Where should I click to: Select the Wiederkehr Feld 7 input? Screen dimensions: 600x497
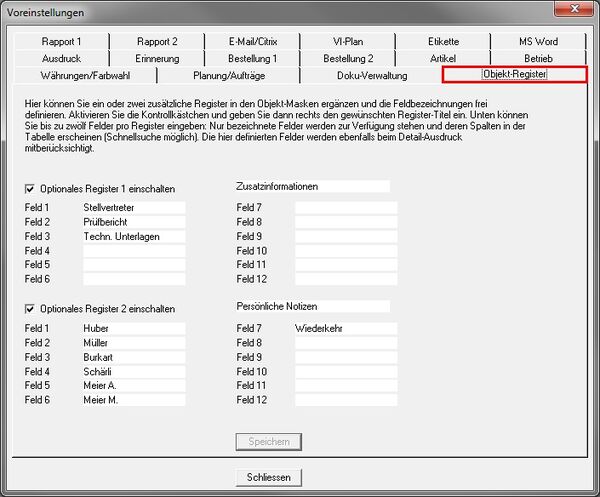tap(345, 328)
